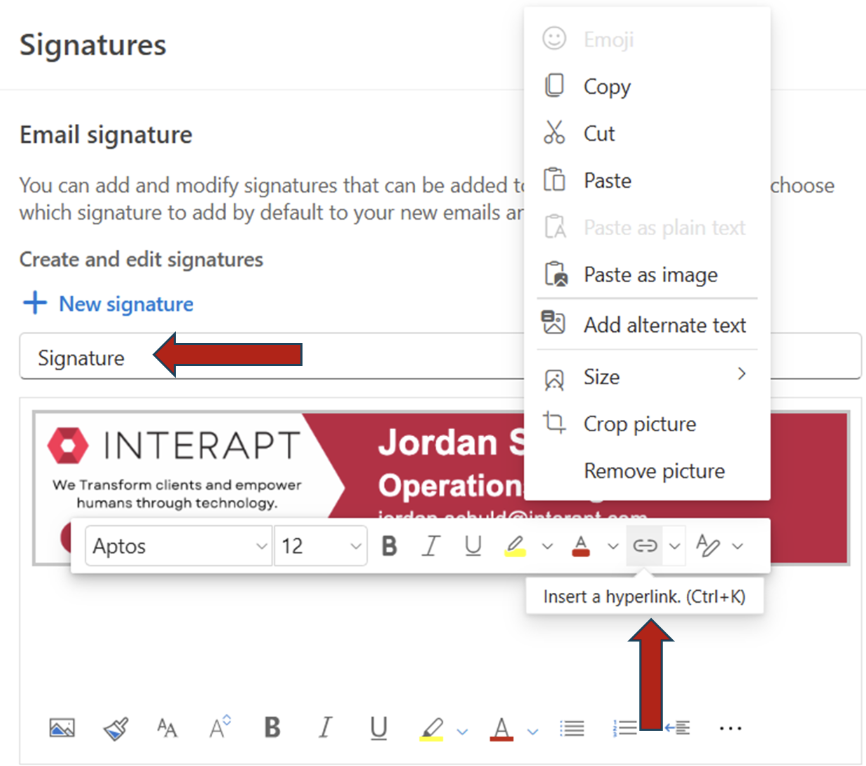Click the Insert hyperlink icon

coord(645,546)
